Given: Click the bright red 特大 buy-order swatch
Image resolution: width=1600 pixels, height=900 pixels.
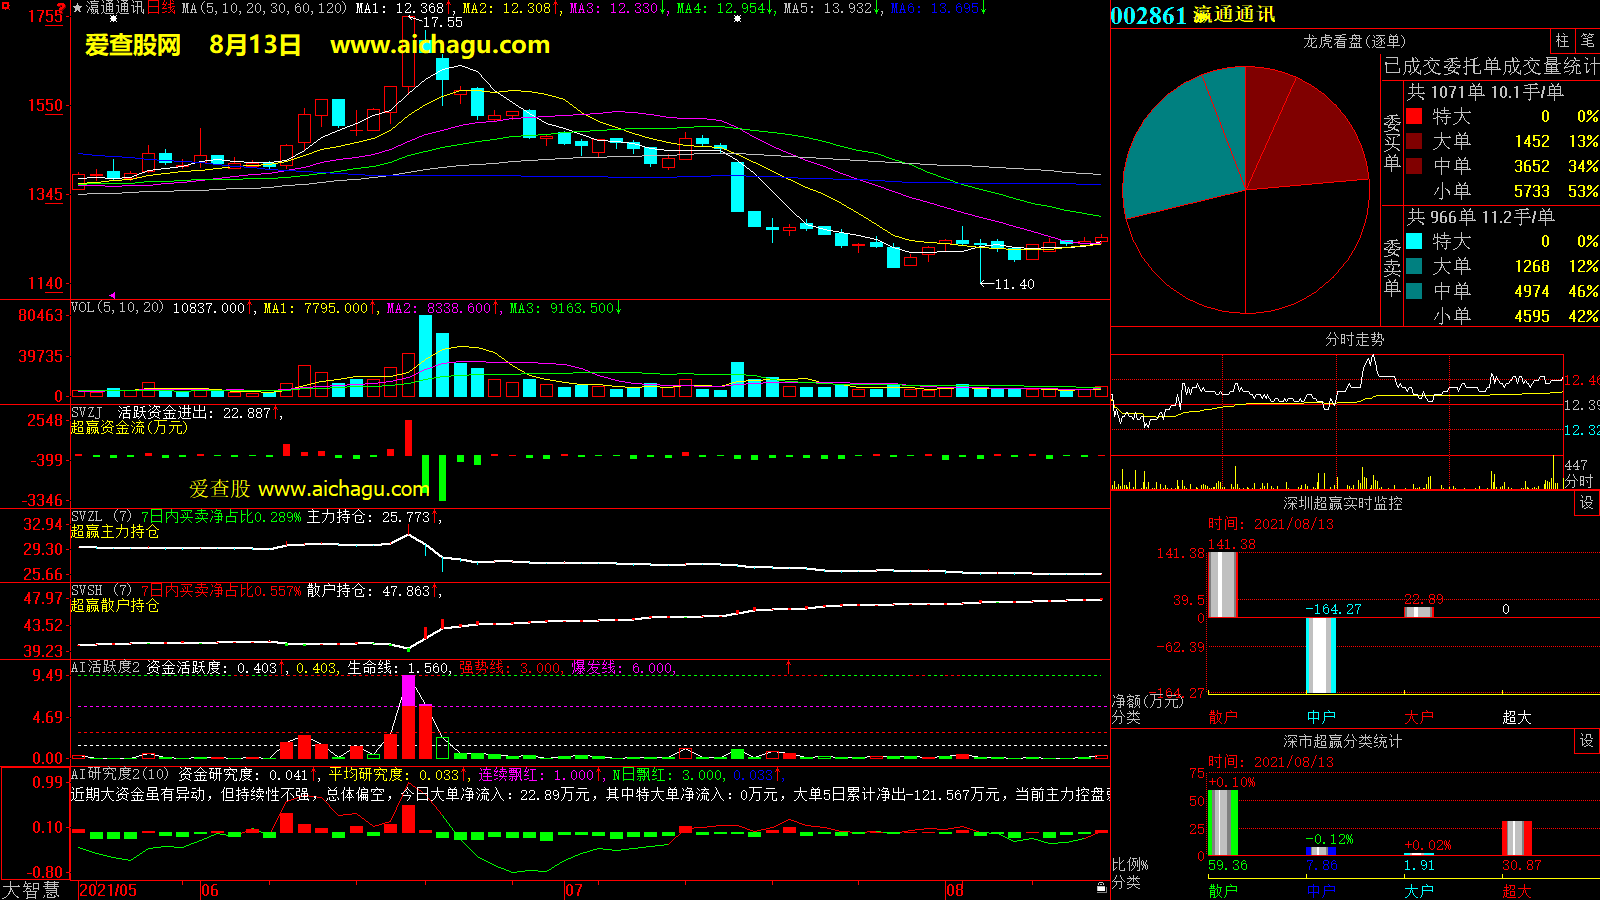Looking at the screenshot, I should [1414, 116].
